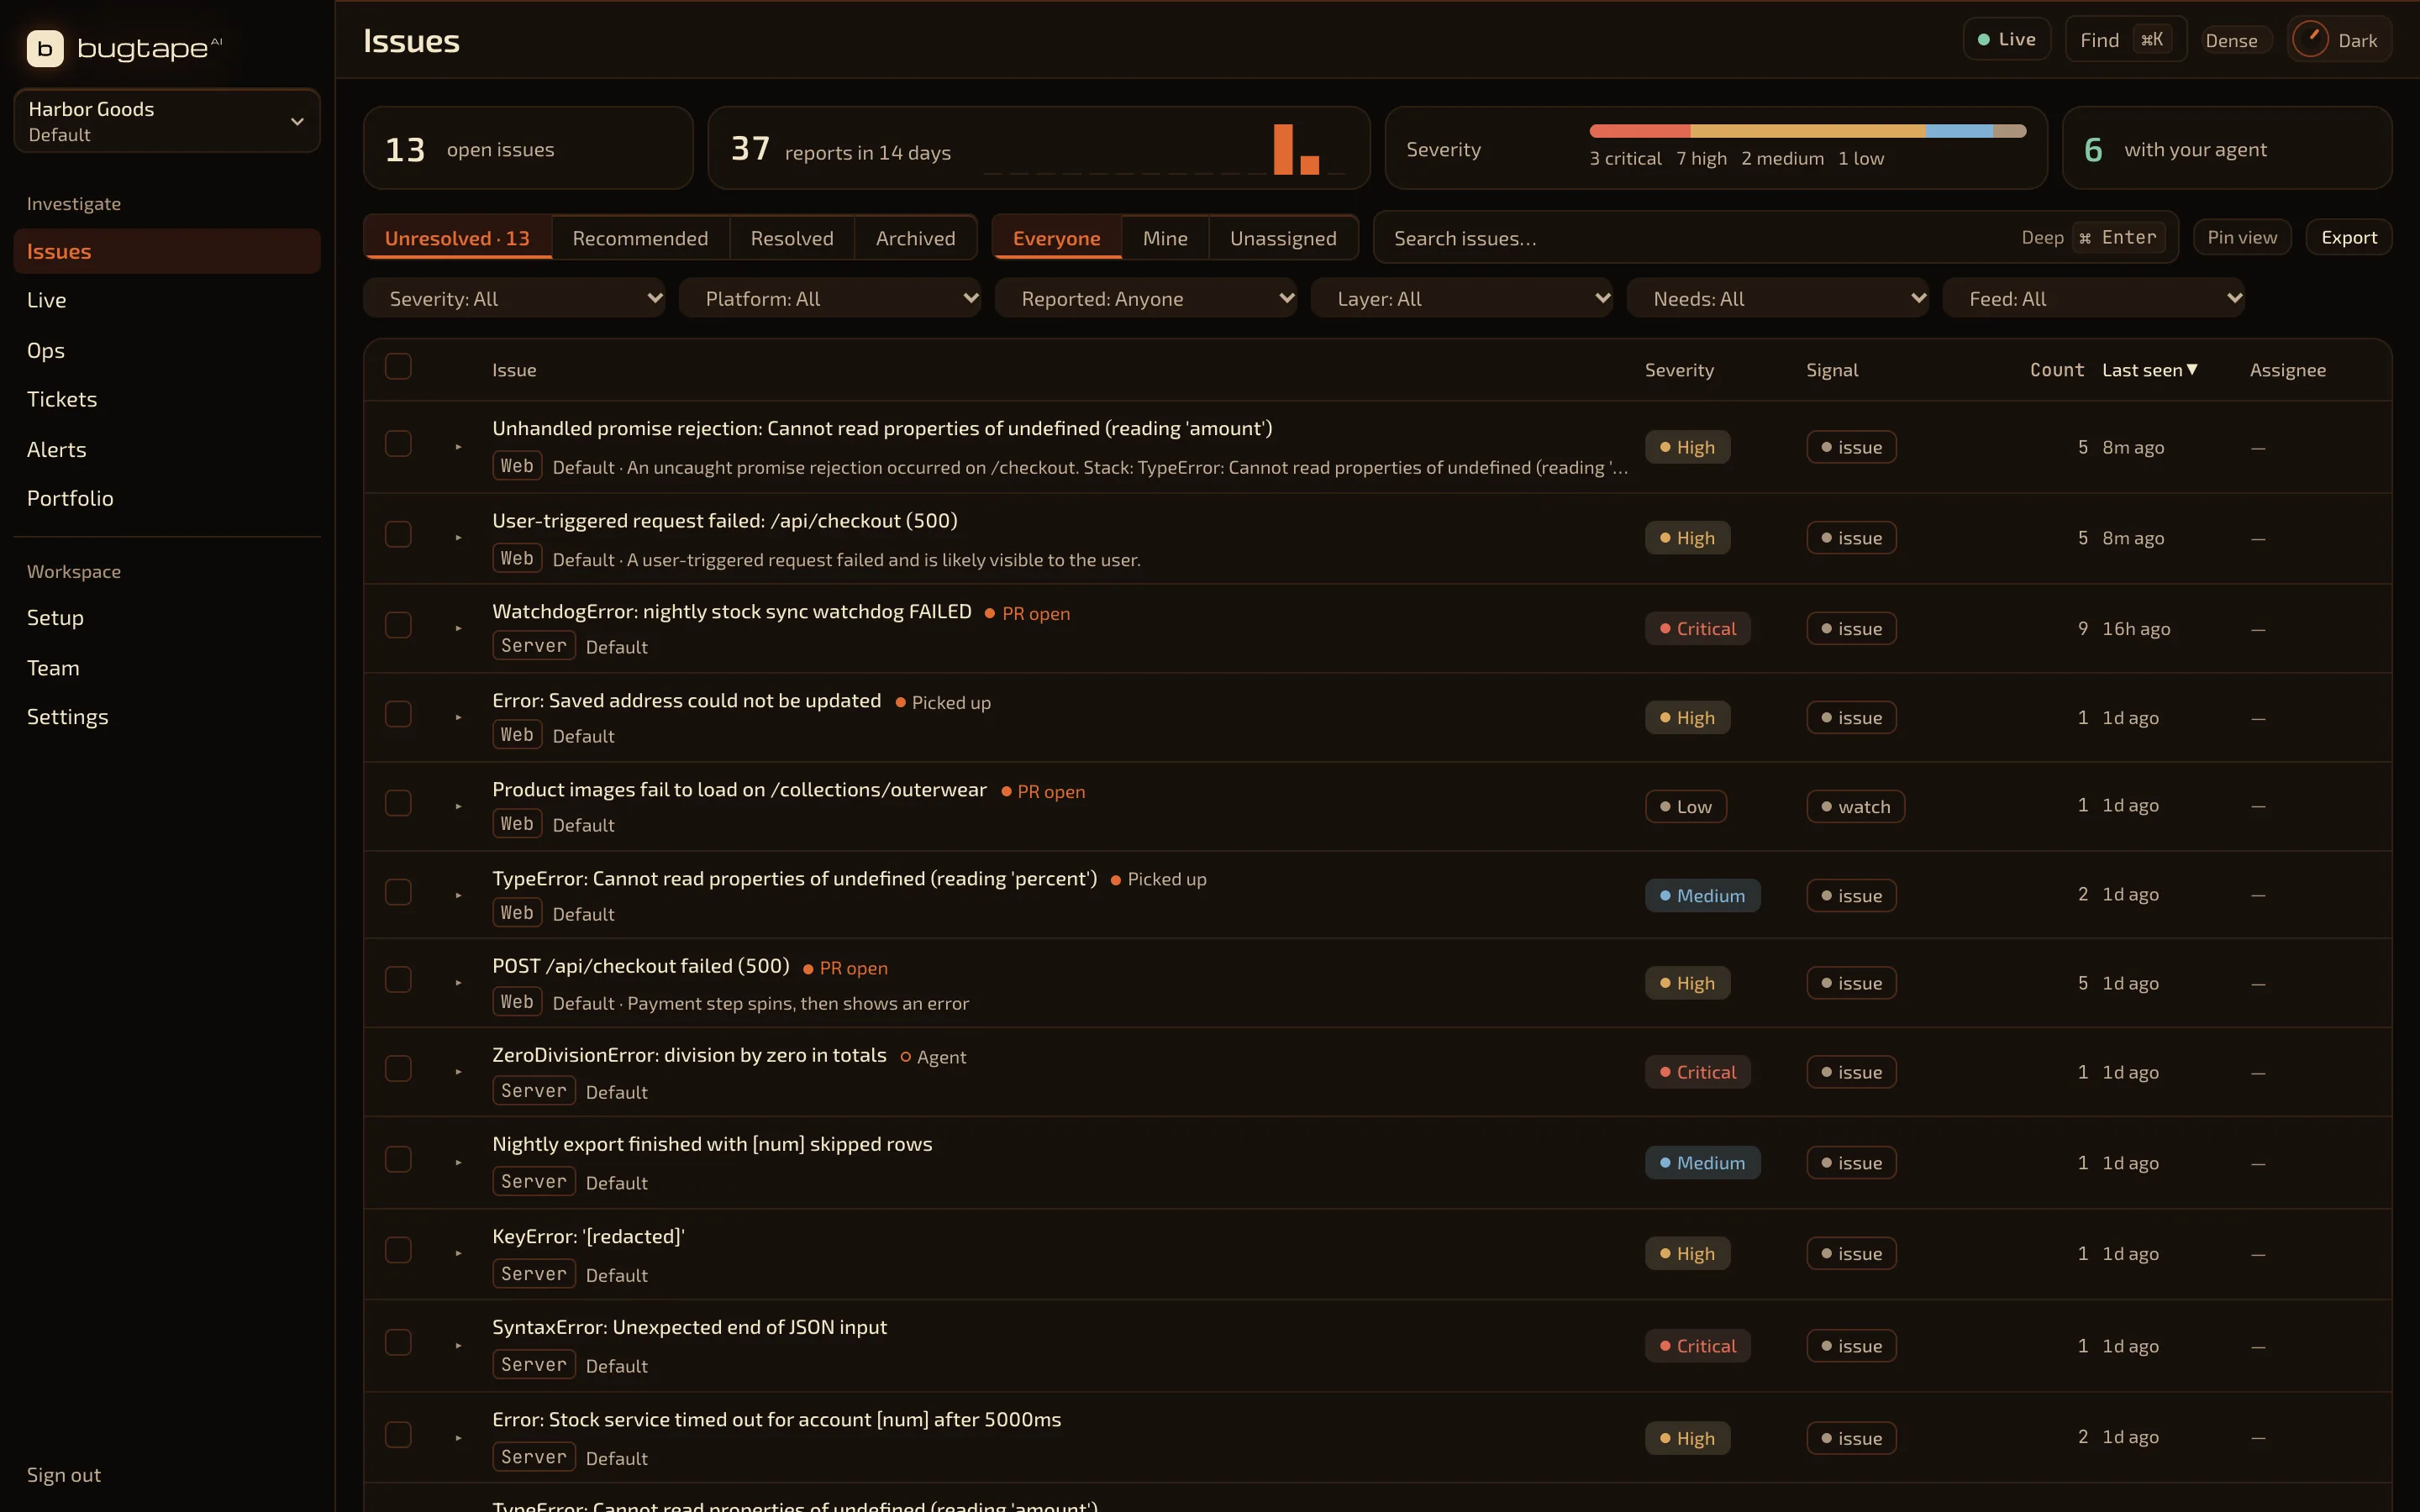Expand the User-triggered request failed row
The height and width of the screenshot is (1512, 2420).
point(458,538)
